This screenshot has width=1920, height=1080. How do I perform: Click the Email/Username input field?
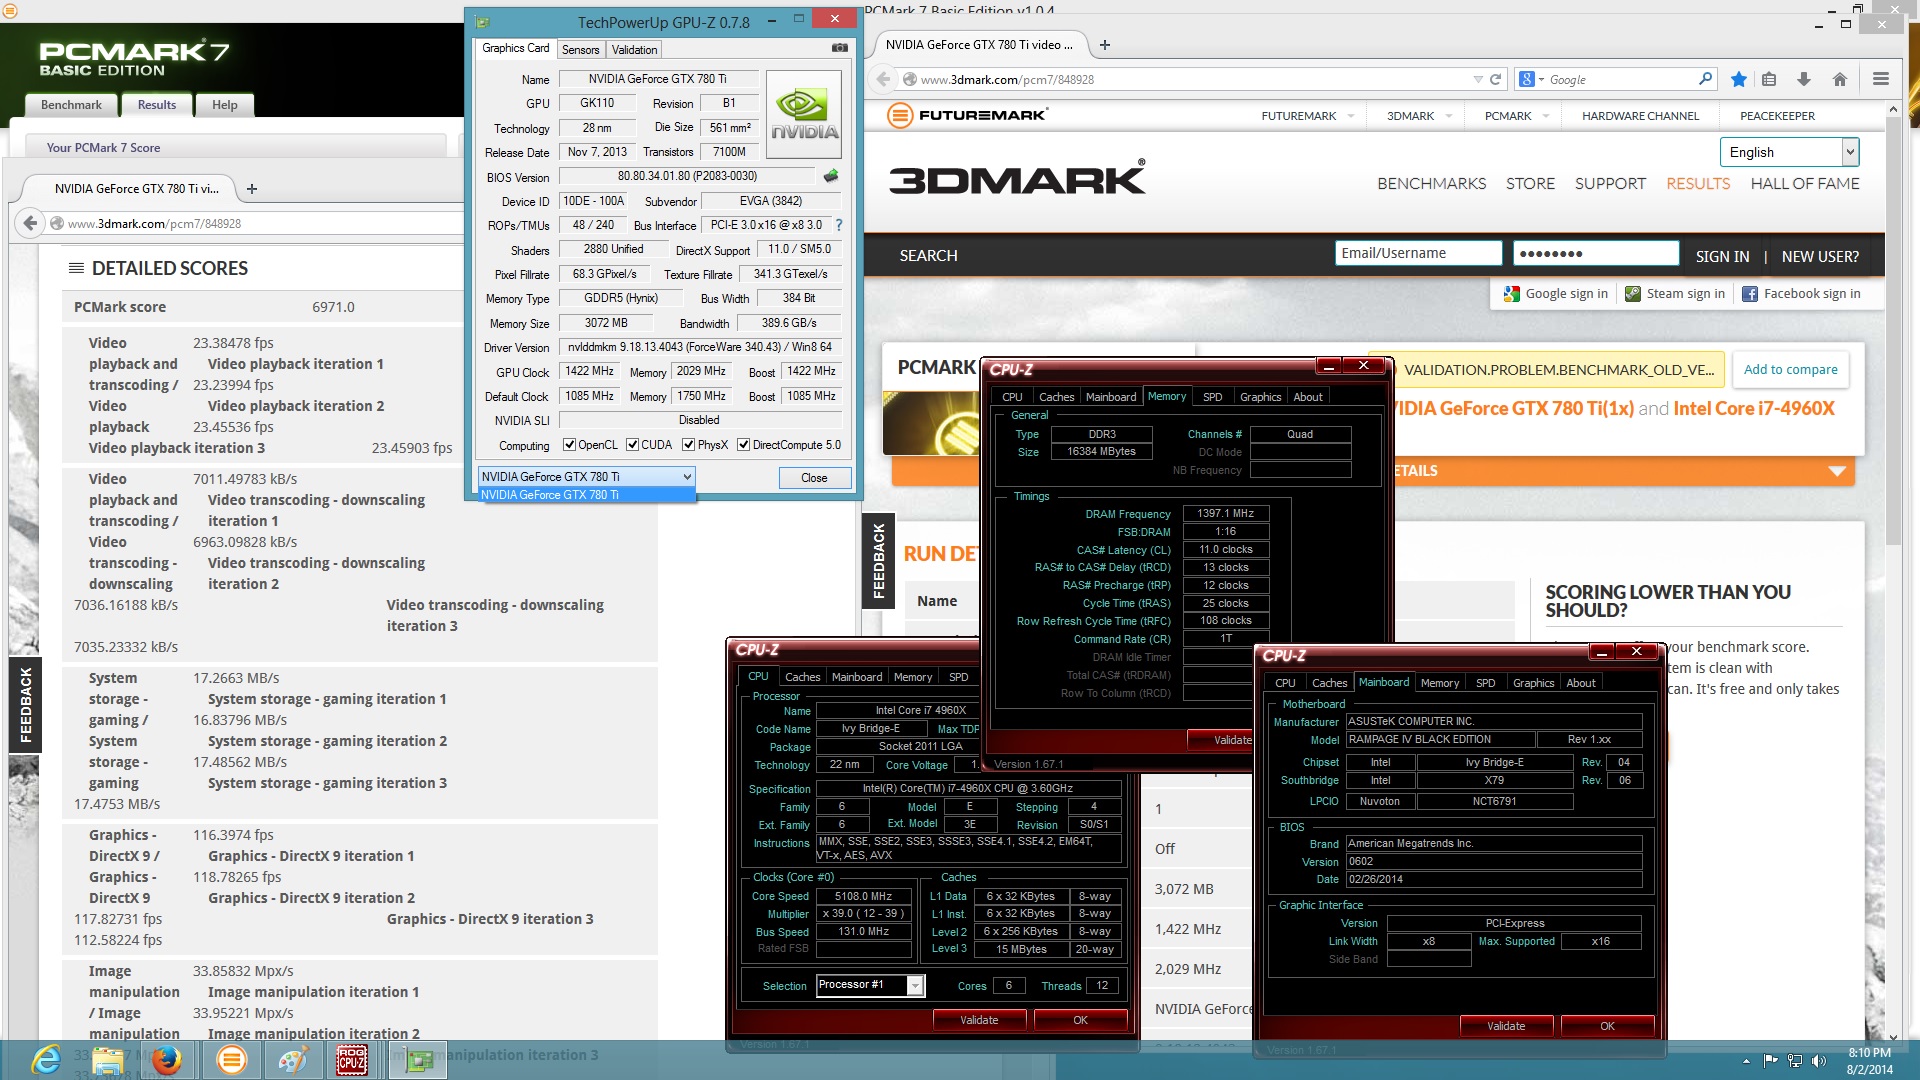[1418, 254]
